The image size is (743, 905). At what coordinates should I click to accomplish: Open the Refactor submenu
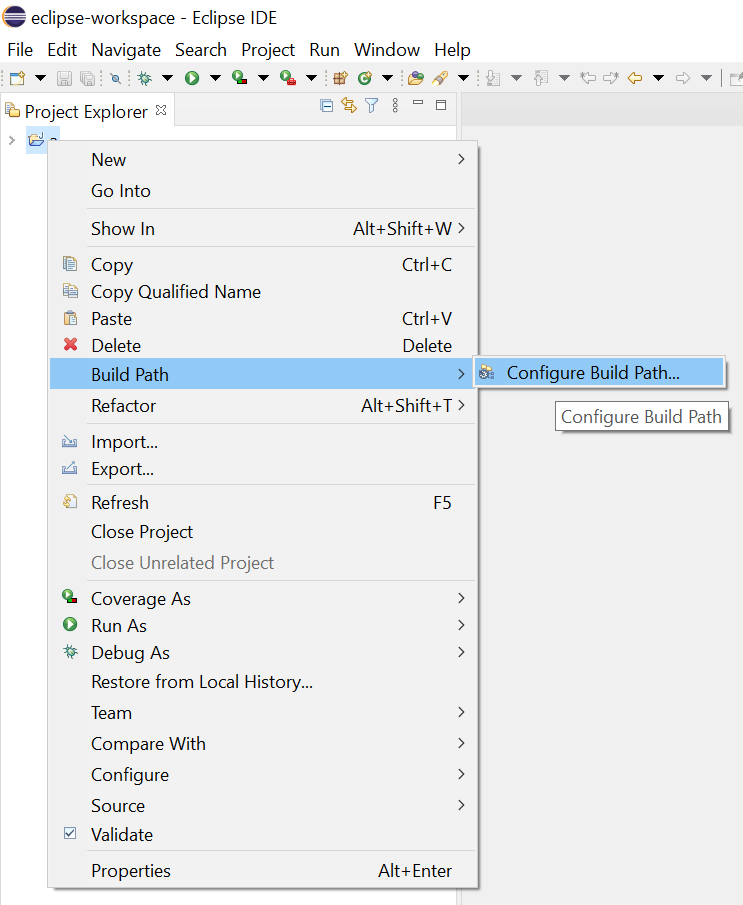click(263, 406)
